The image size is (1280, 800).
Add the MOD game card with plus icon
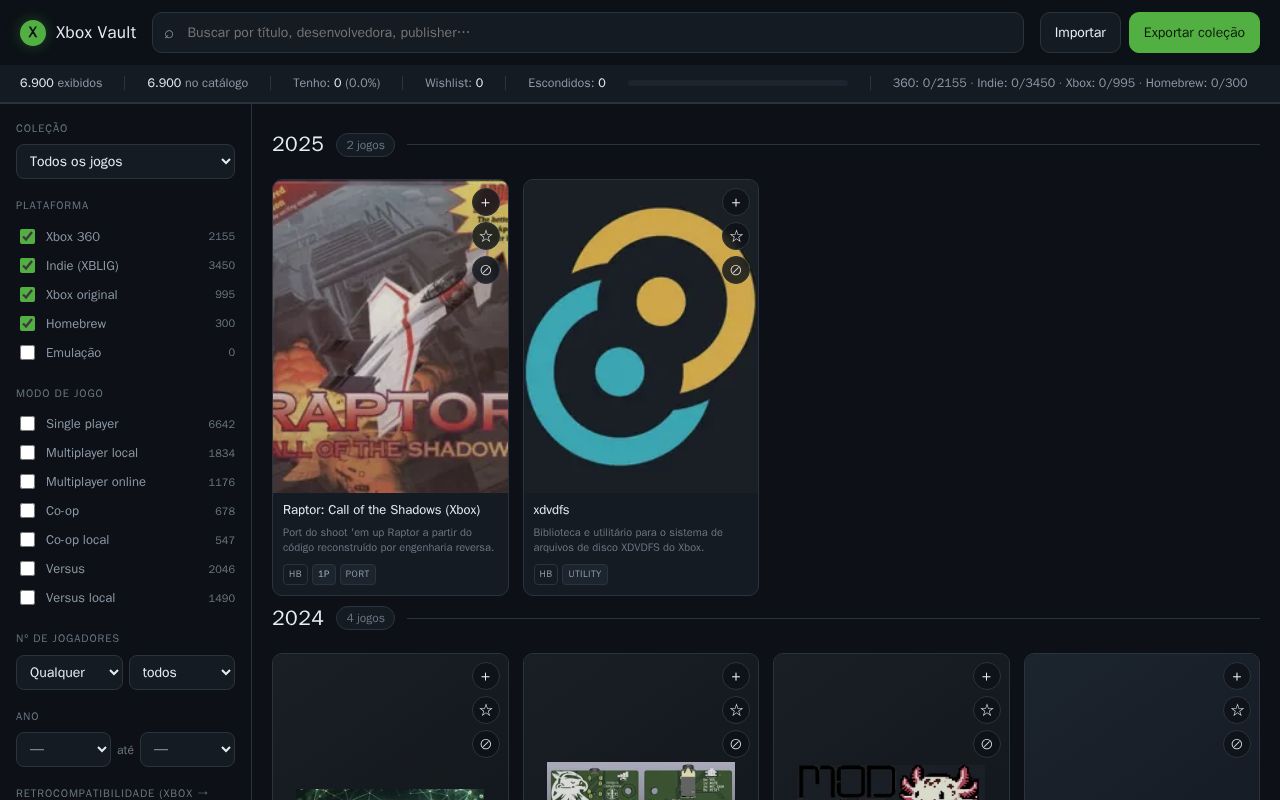(987, 677)
